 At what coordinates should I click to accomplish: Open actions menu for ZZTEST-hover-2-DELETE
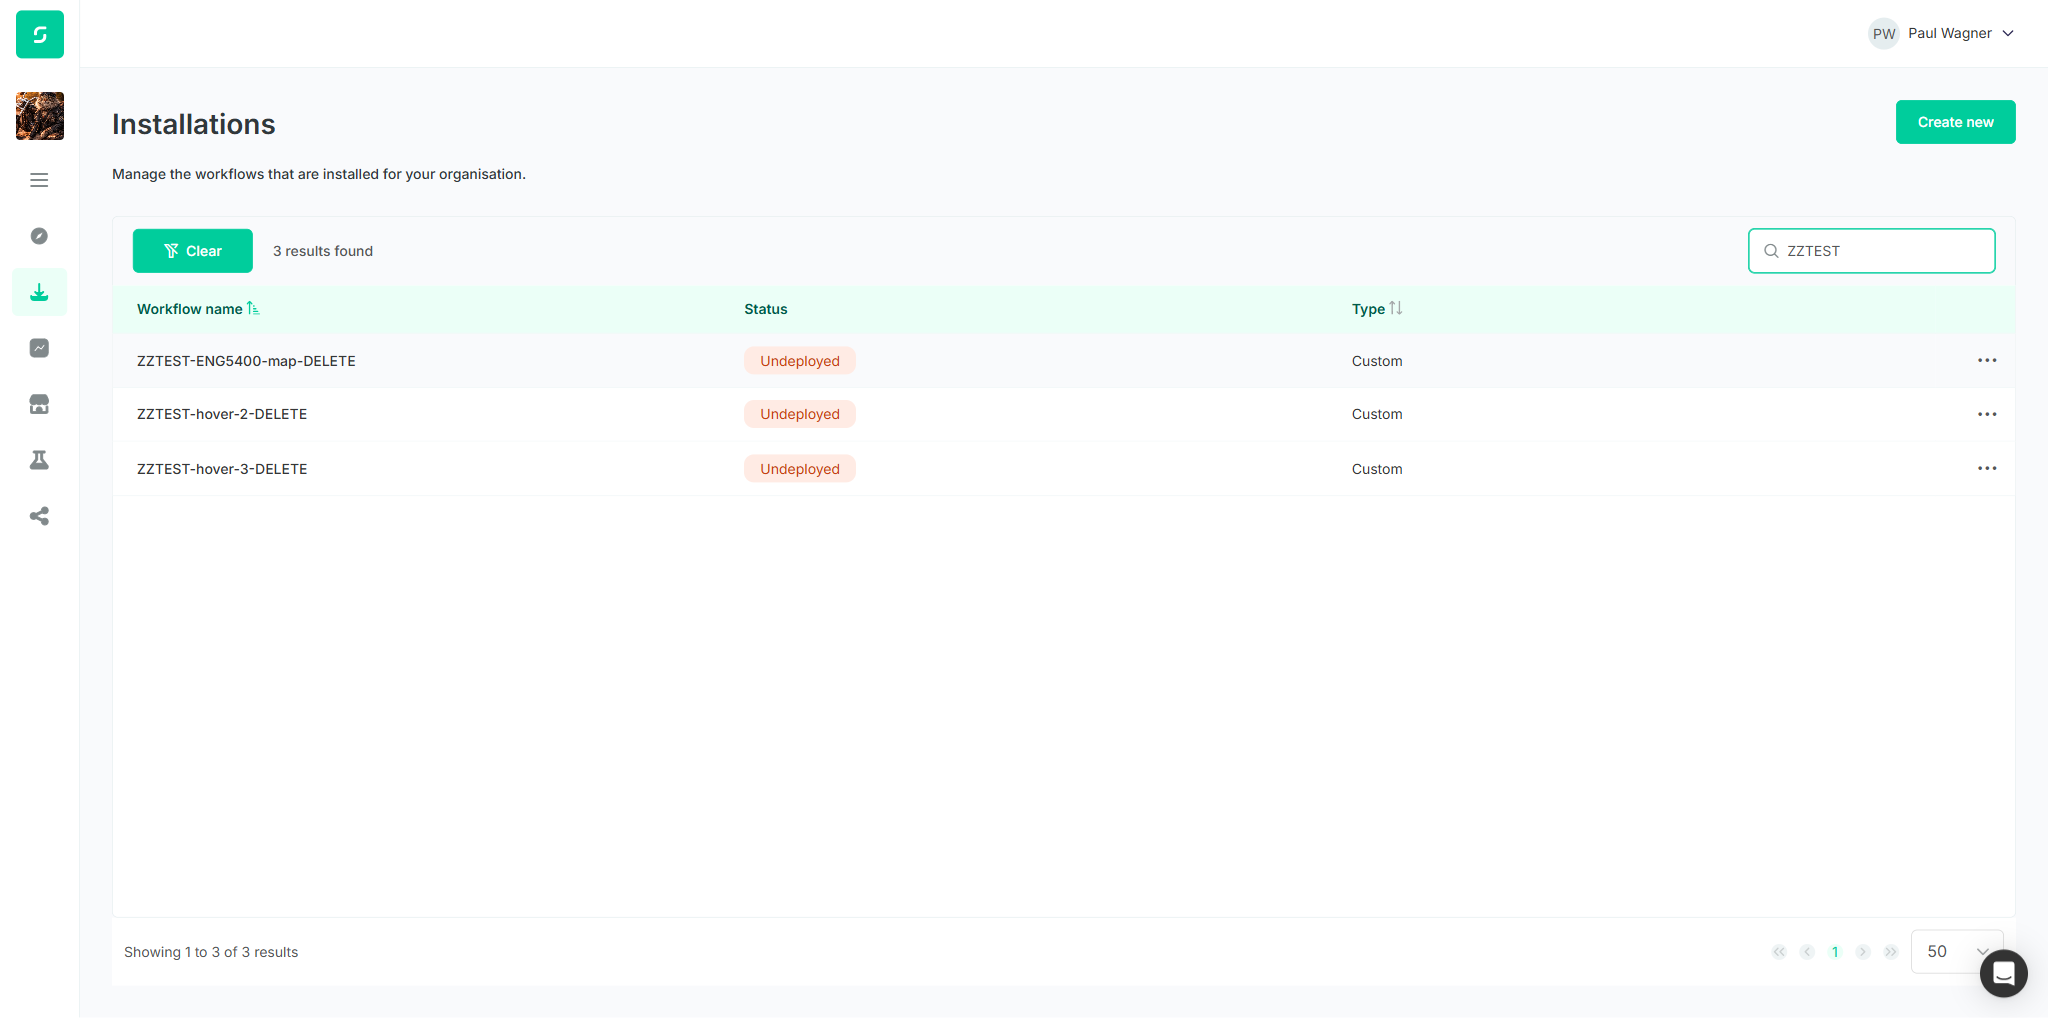1987,414
